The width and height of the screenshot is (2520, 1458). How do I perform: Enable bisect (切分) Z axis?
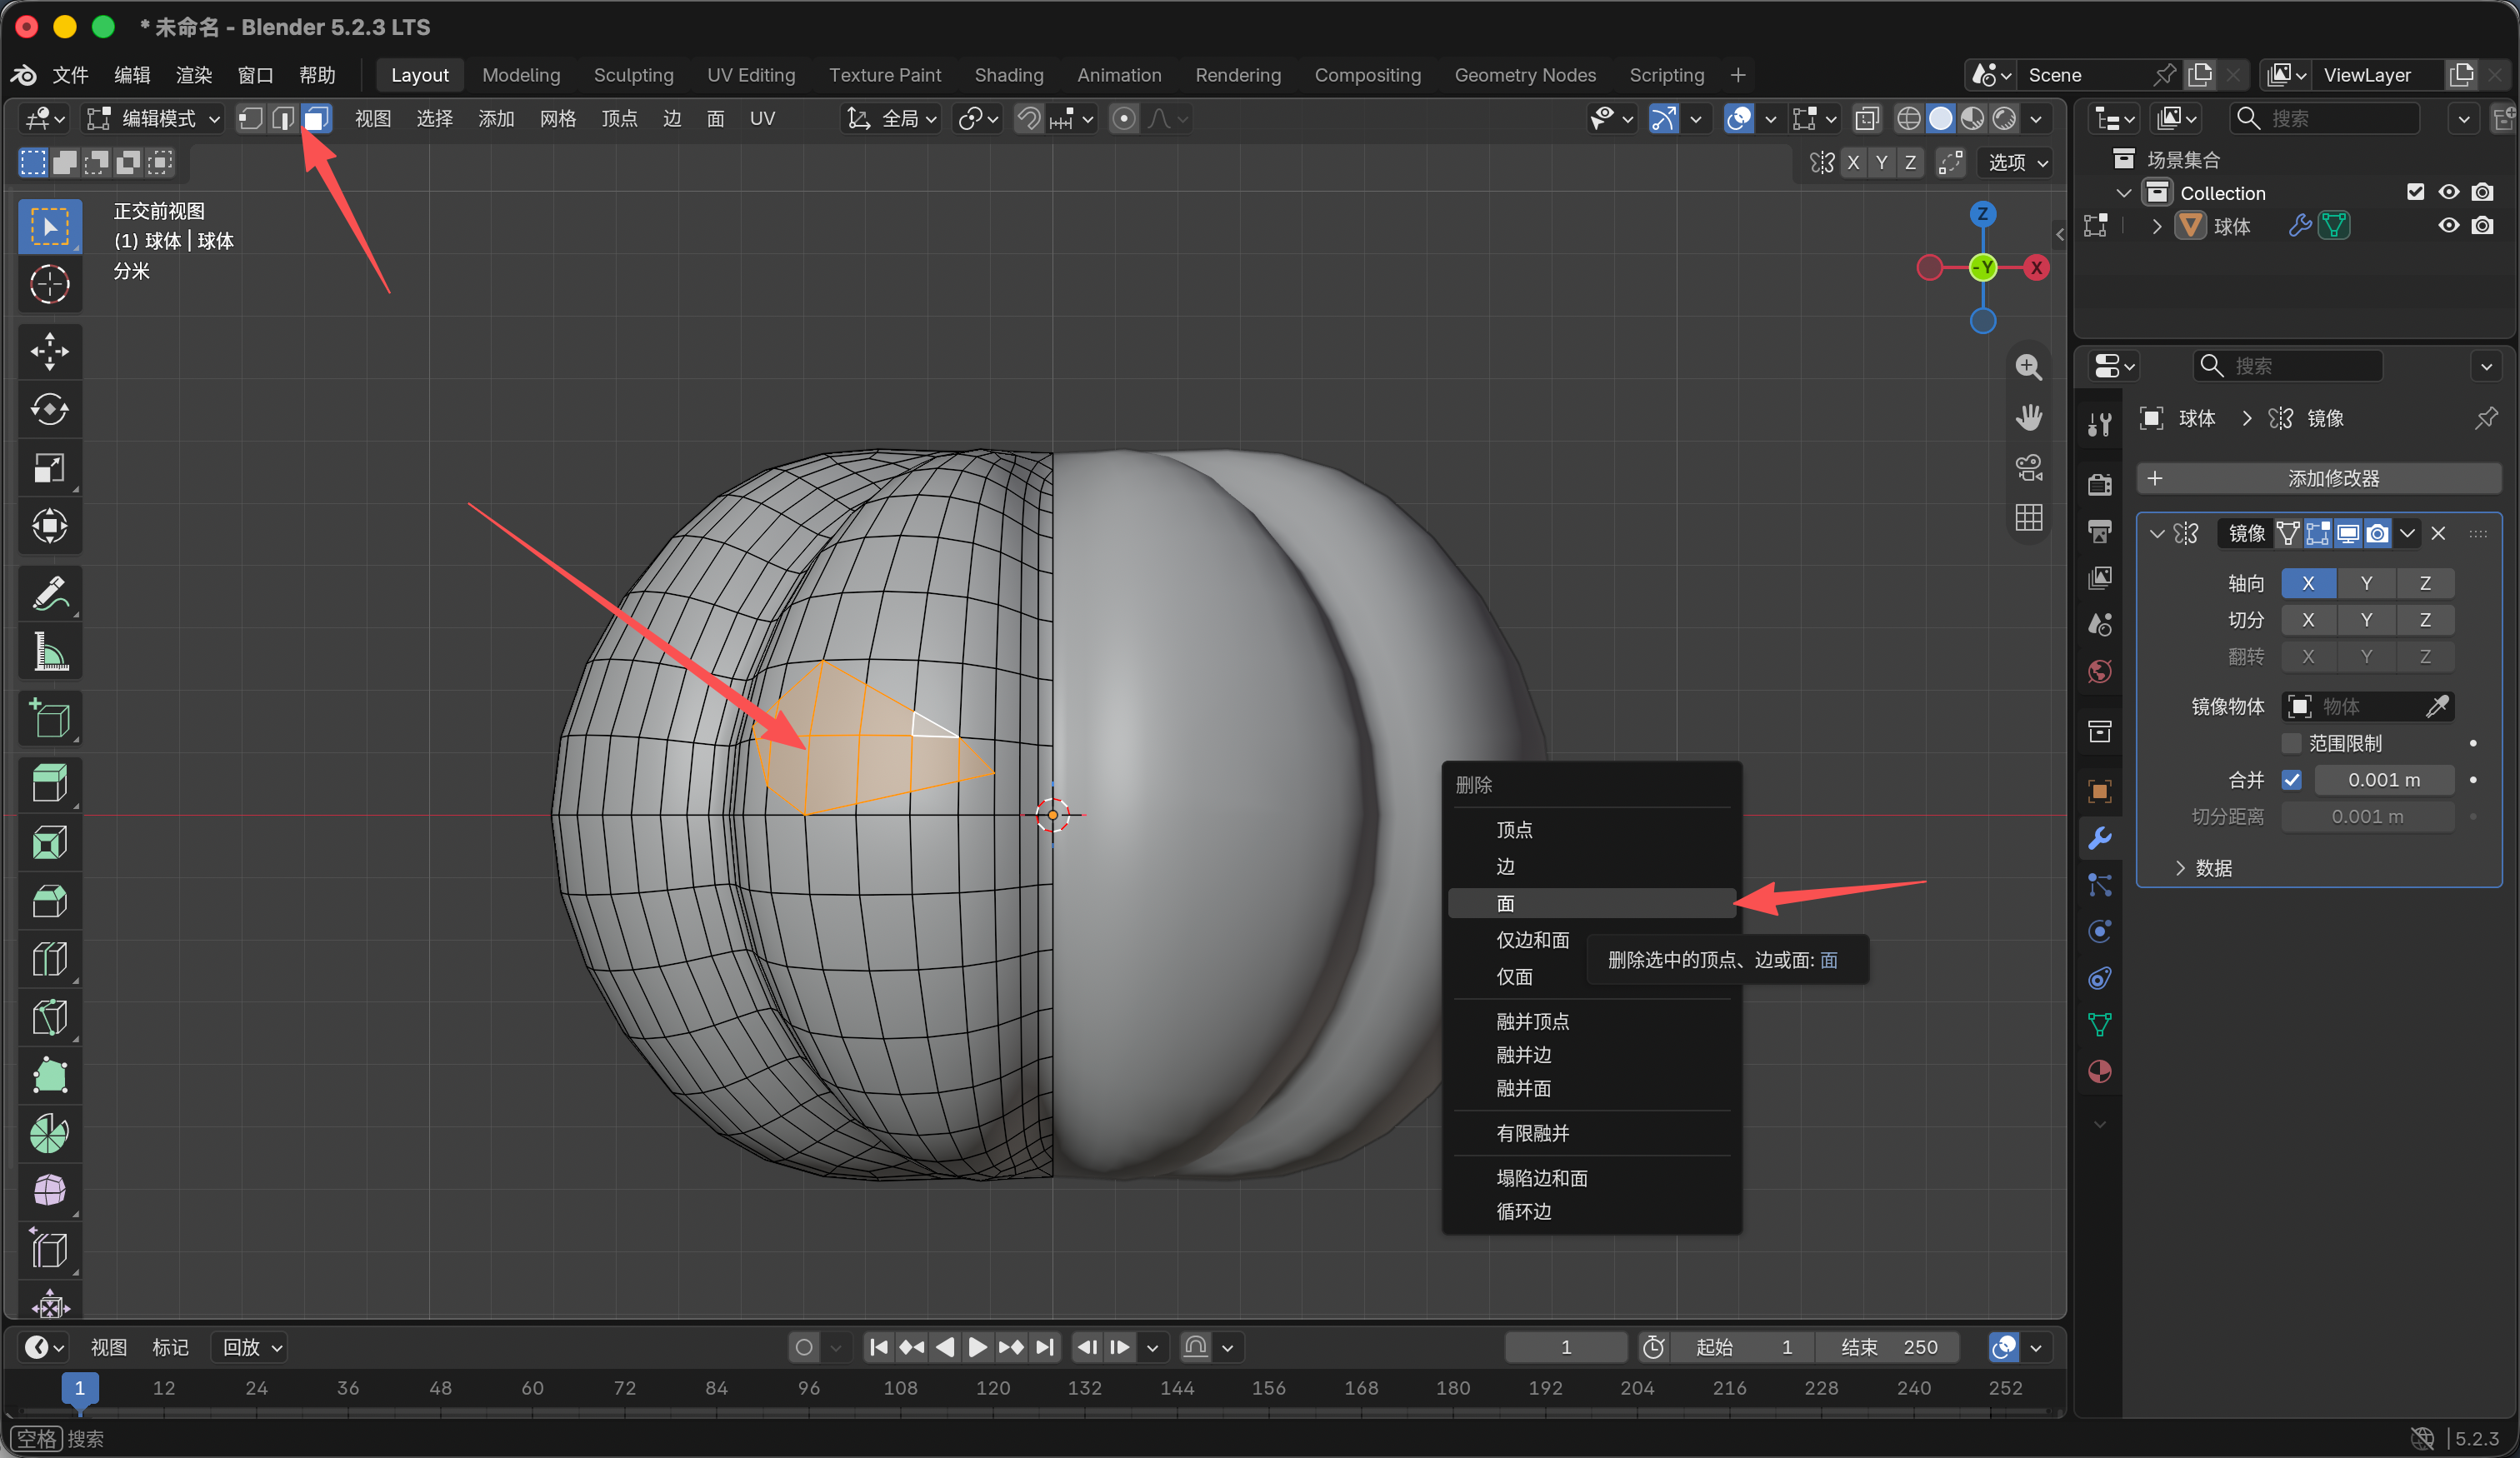tap(2424, 620)
